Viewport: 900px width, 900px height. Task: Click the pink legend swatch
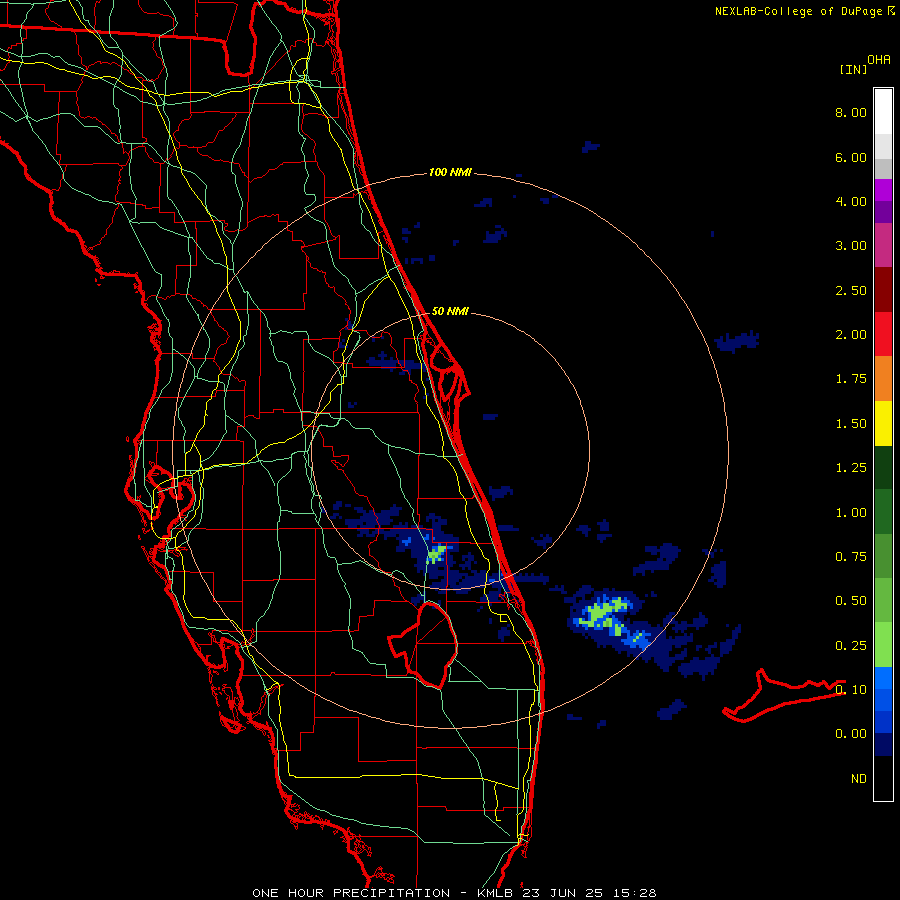click(883, 245)
